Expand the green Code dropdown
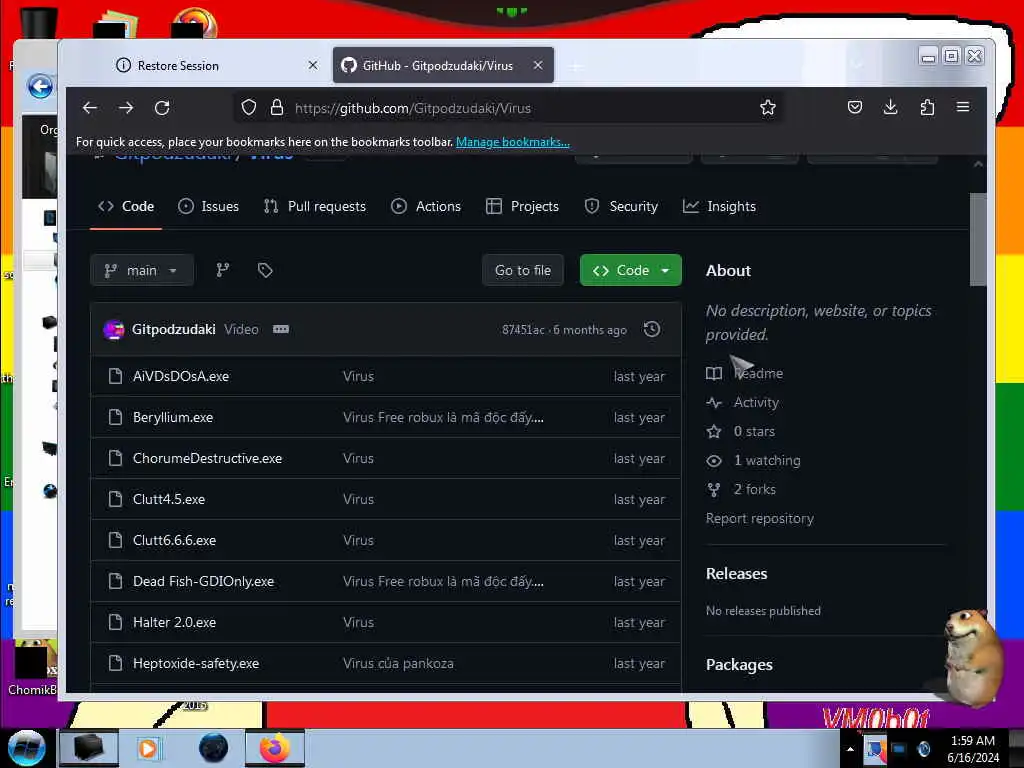This screenshot has width=1024, height=768. click(x=630, y=270)
